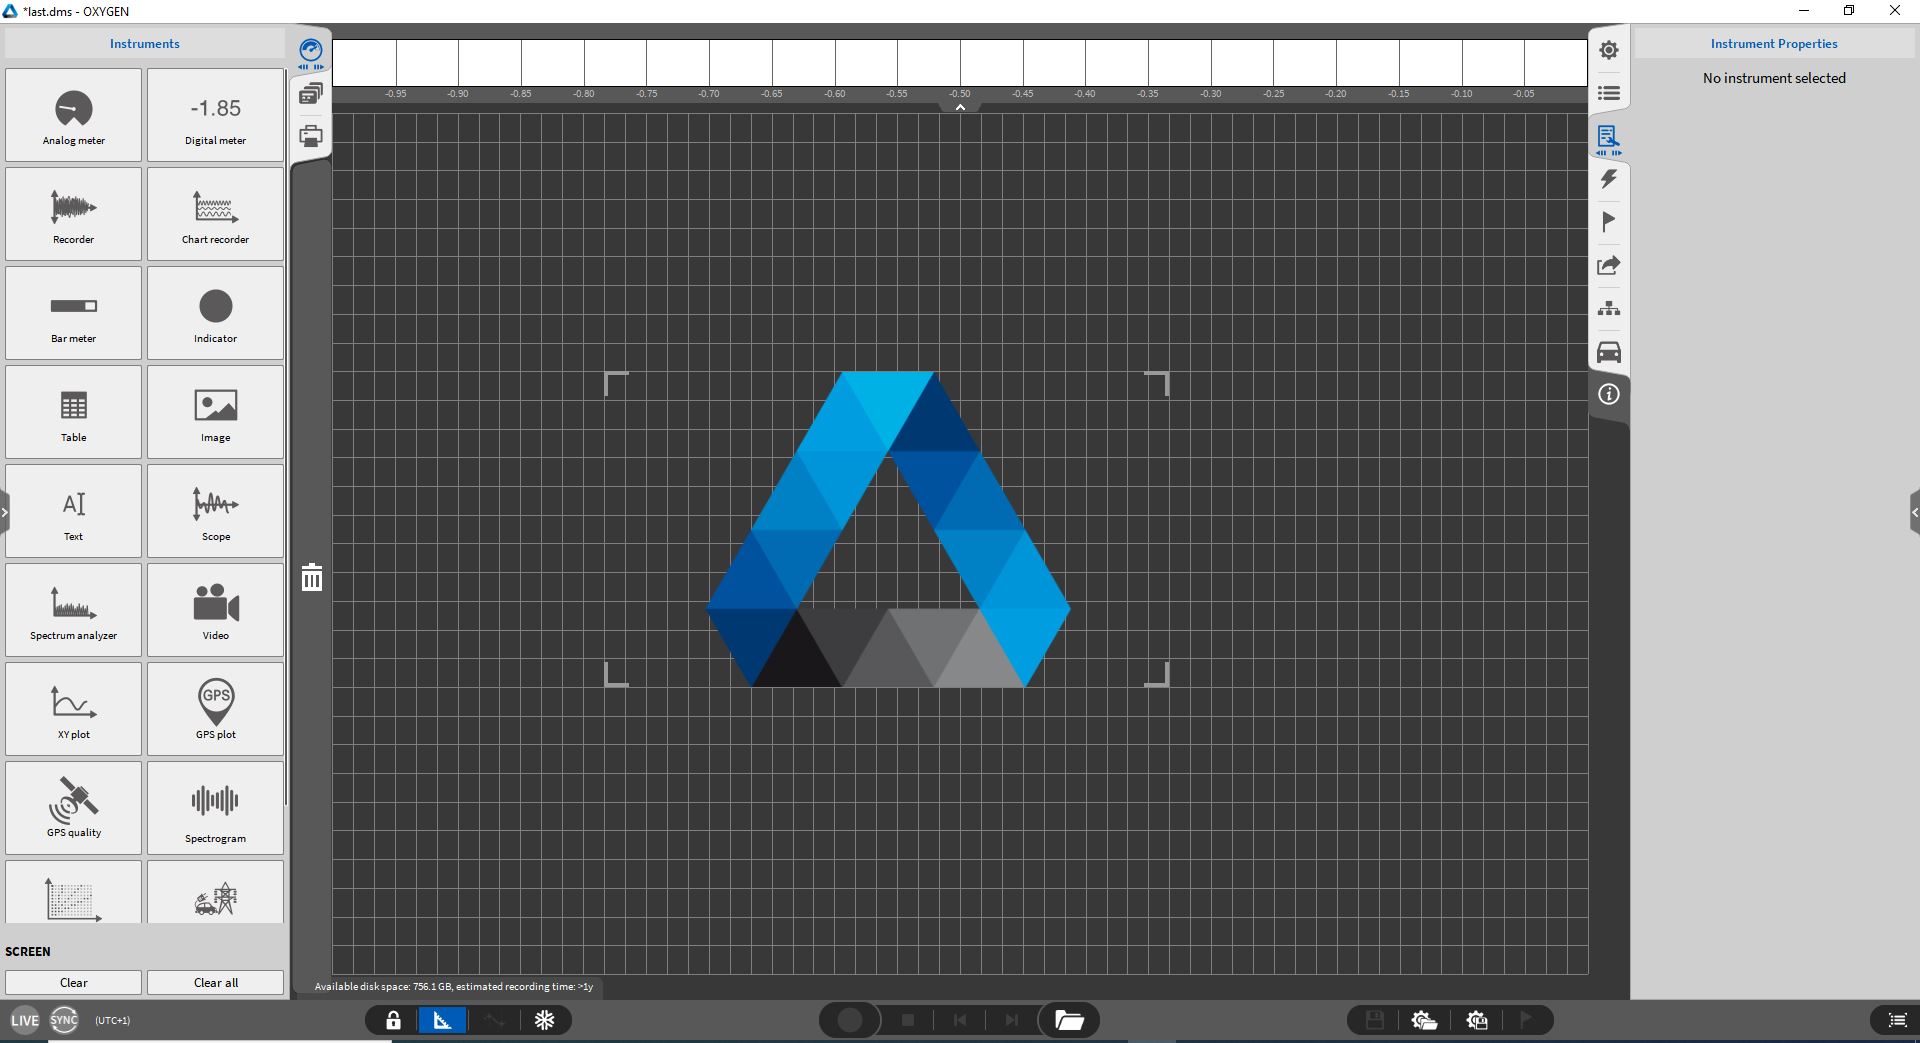Jump to the next position button
Screen dimensions: 1920x1043
click(1012, 1020)
